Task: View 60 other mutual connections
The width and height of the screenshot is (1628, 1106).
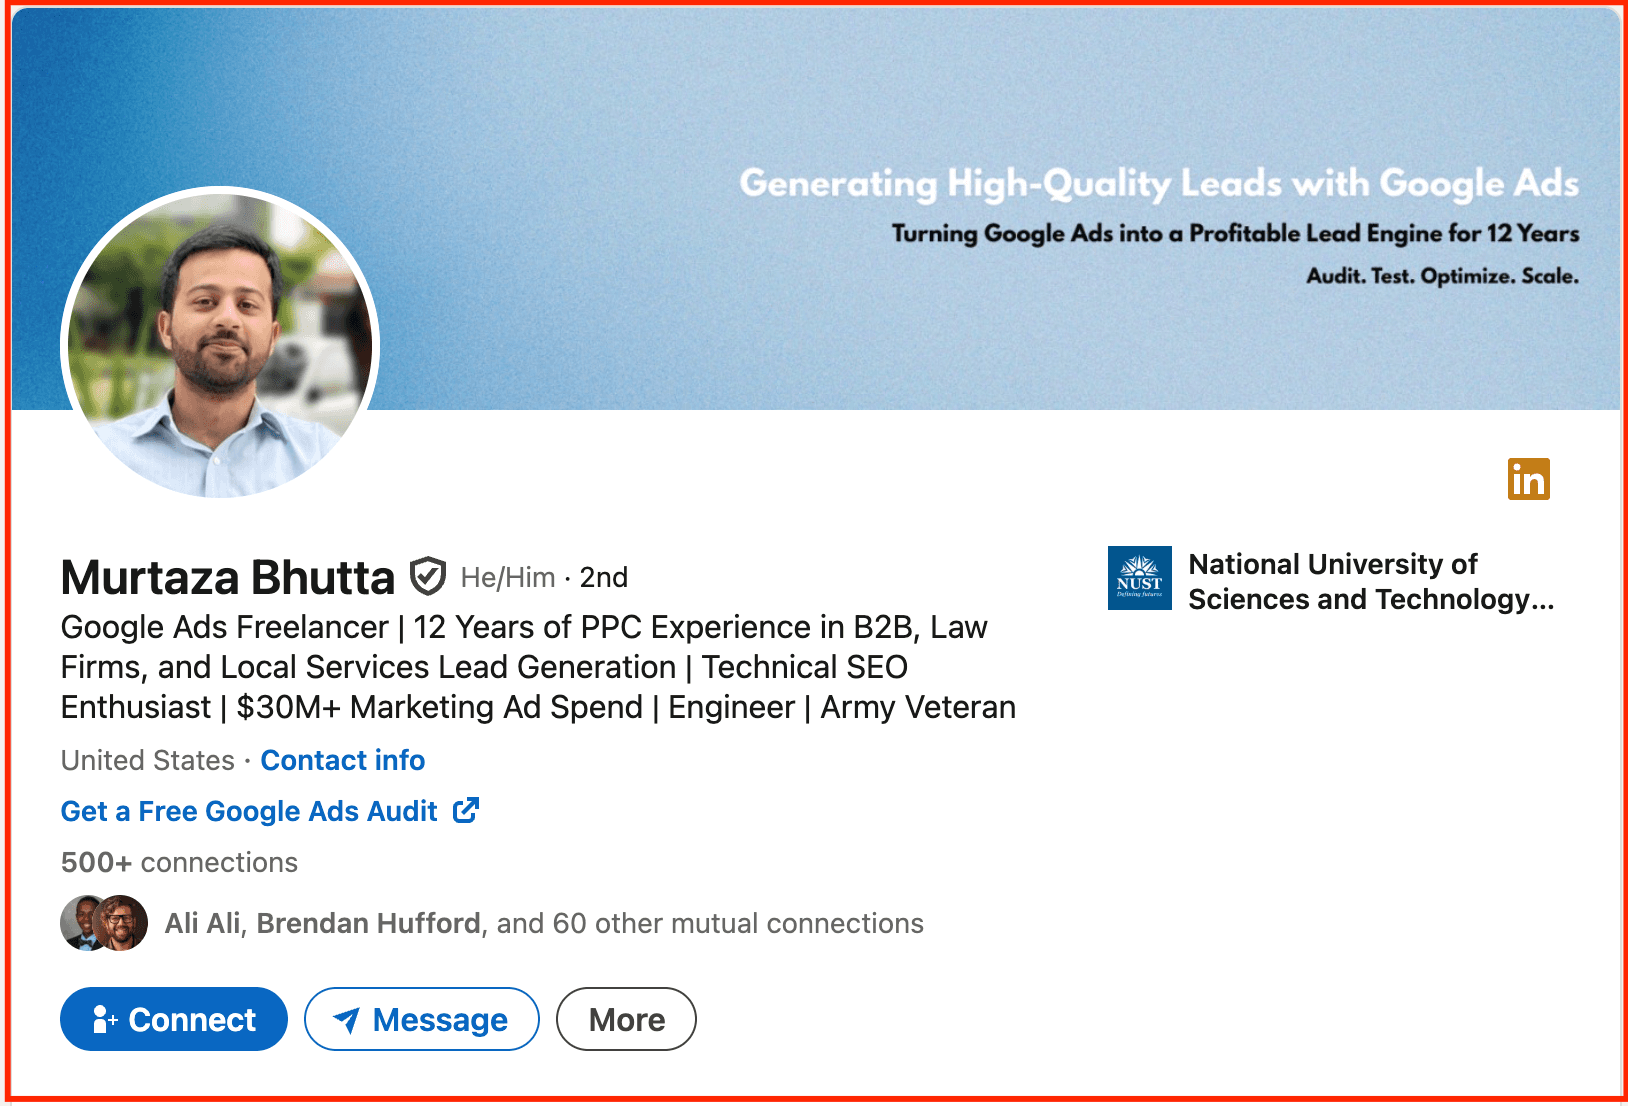Action: point(738,923)
